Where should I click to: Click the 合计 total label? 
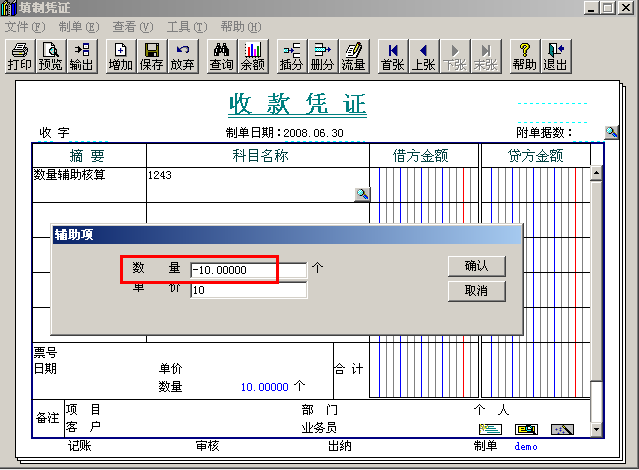[x=348, y=369]
